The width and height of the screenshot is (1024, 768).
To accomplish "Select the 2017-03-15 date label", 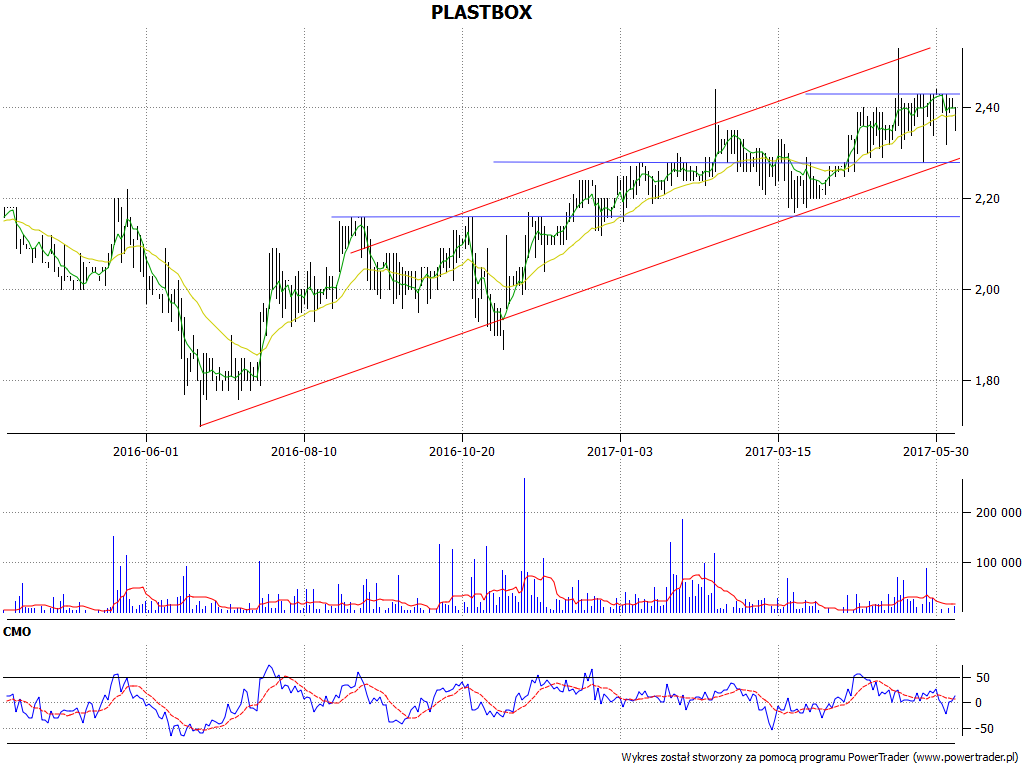I will click(x=778, y=451).
